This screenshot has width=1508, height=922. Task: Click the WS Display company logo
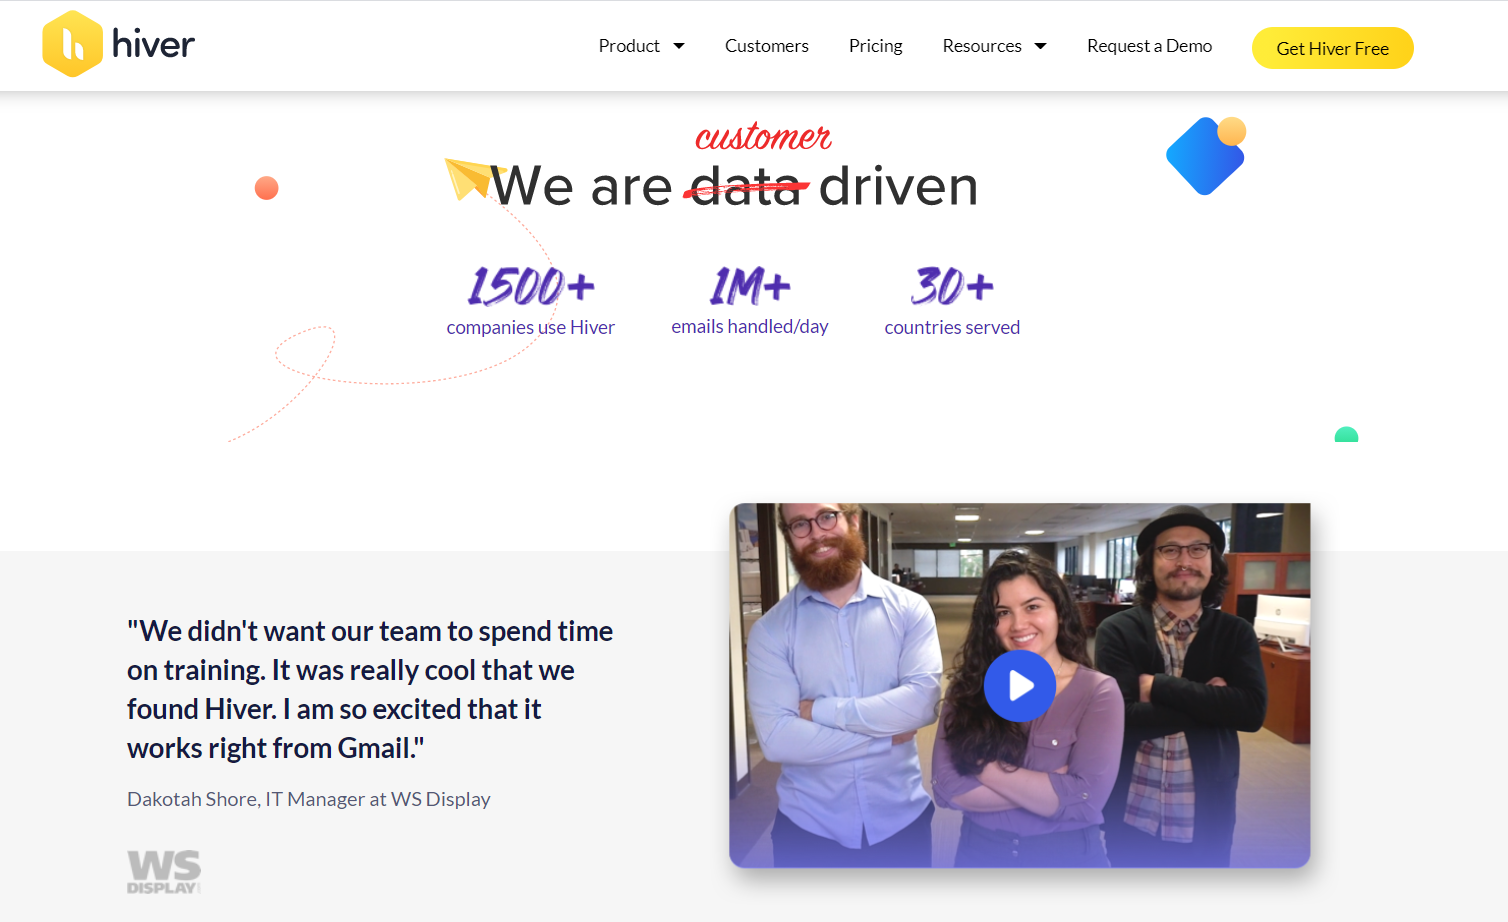tap(163, 871)
